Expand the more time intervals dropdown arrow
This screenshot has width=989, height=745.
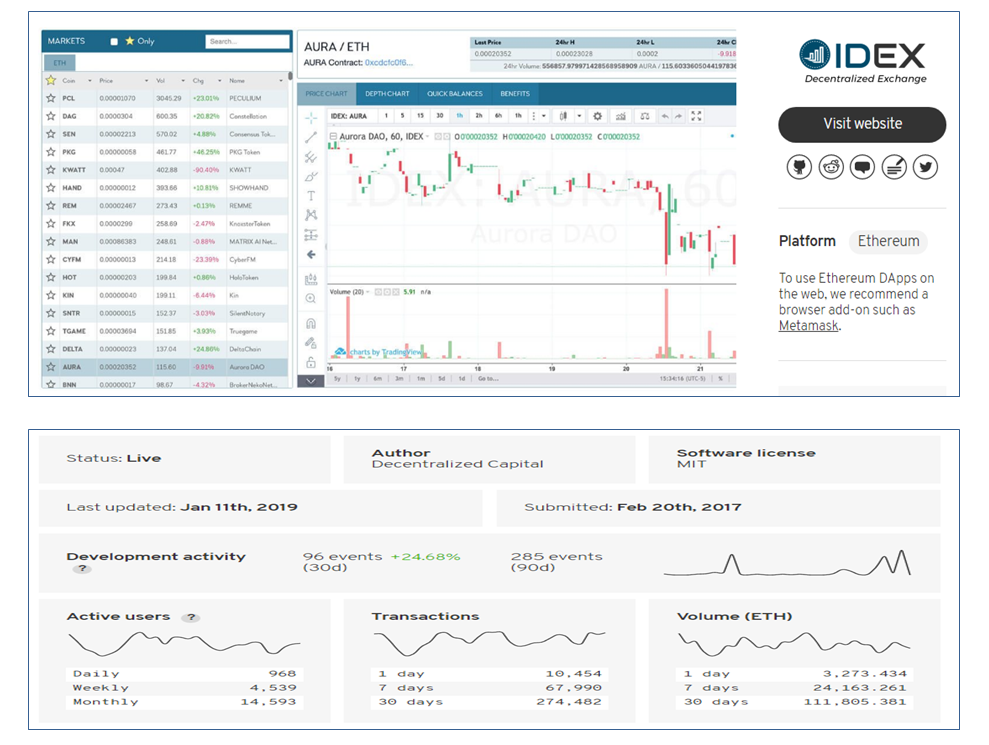coord(544,116)
